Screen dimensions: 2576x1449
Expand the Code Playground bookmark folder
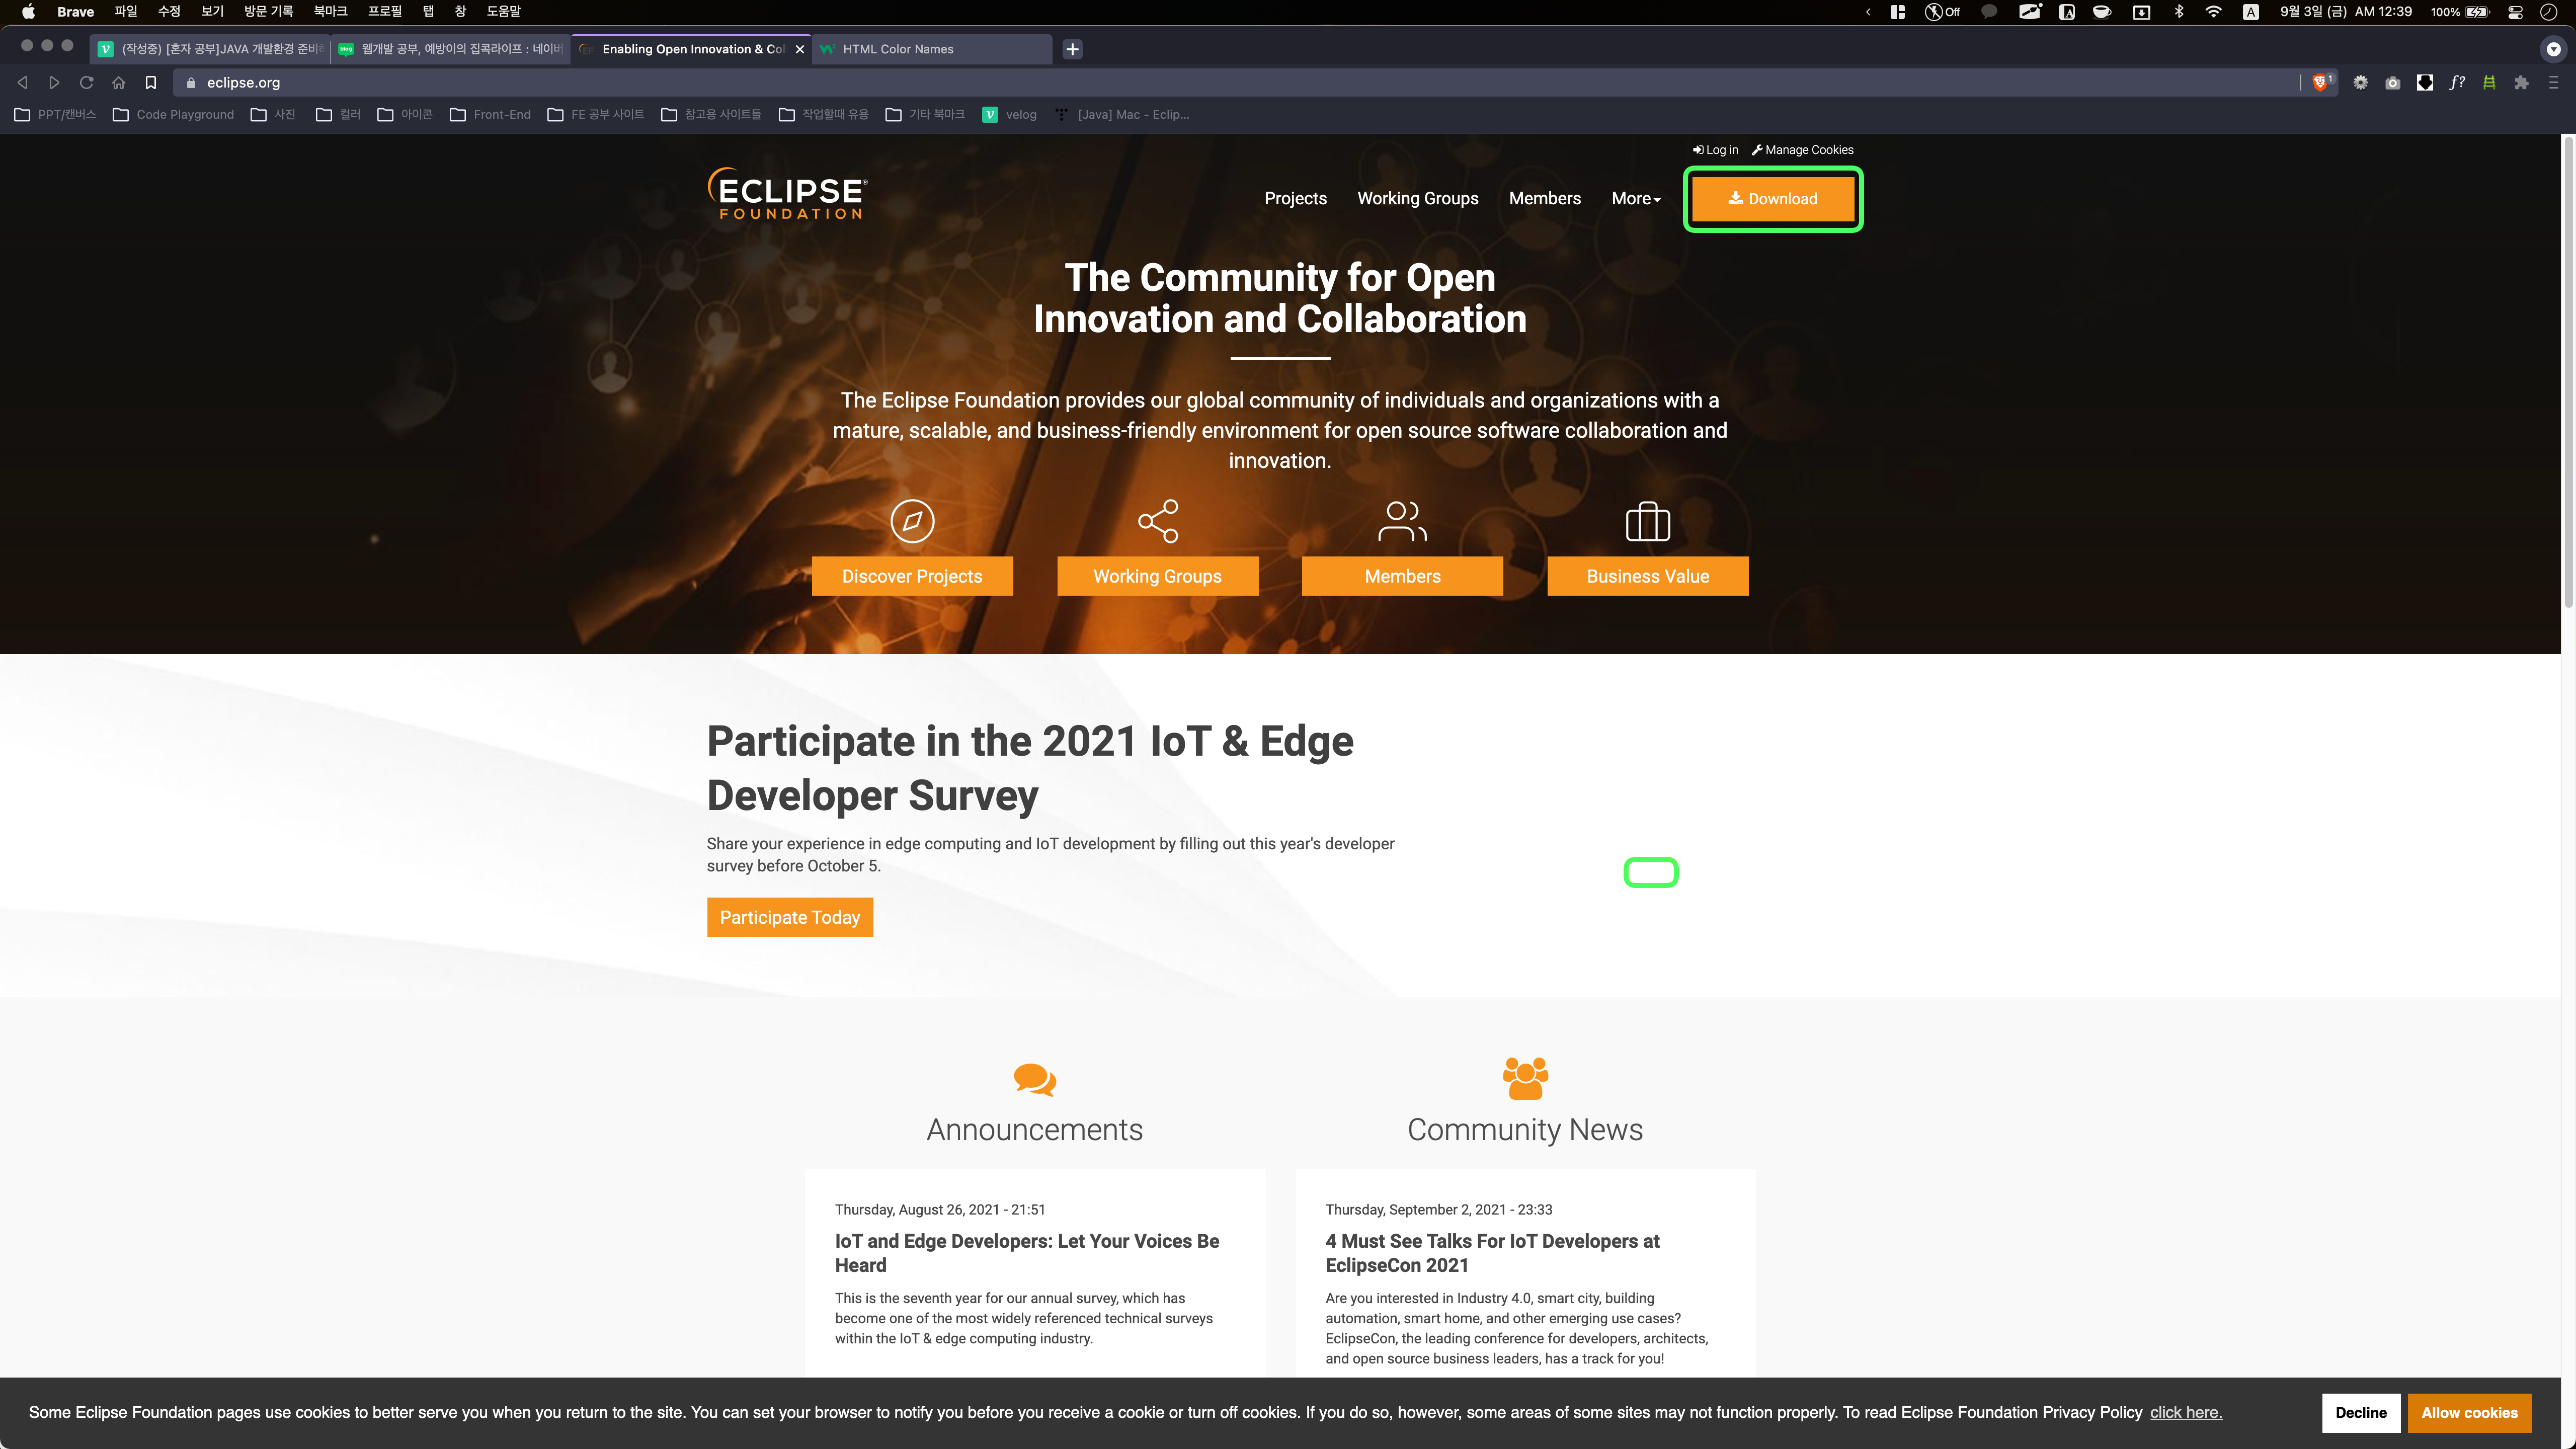[x=173, y=115]
